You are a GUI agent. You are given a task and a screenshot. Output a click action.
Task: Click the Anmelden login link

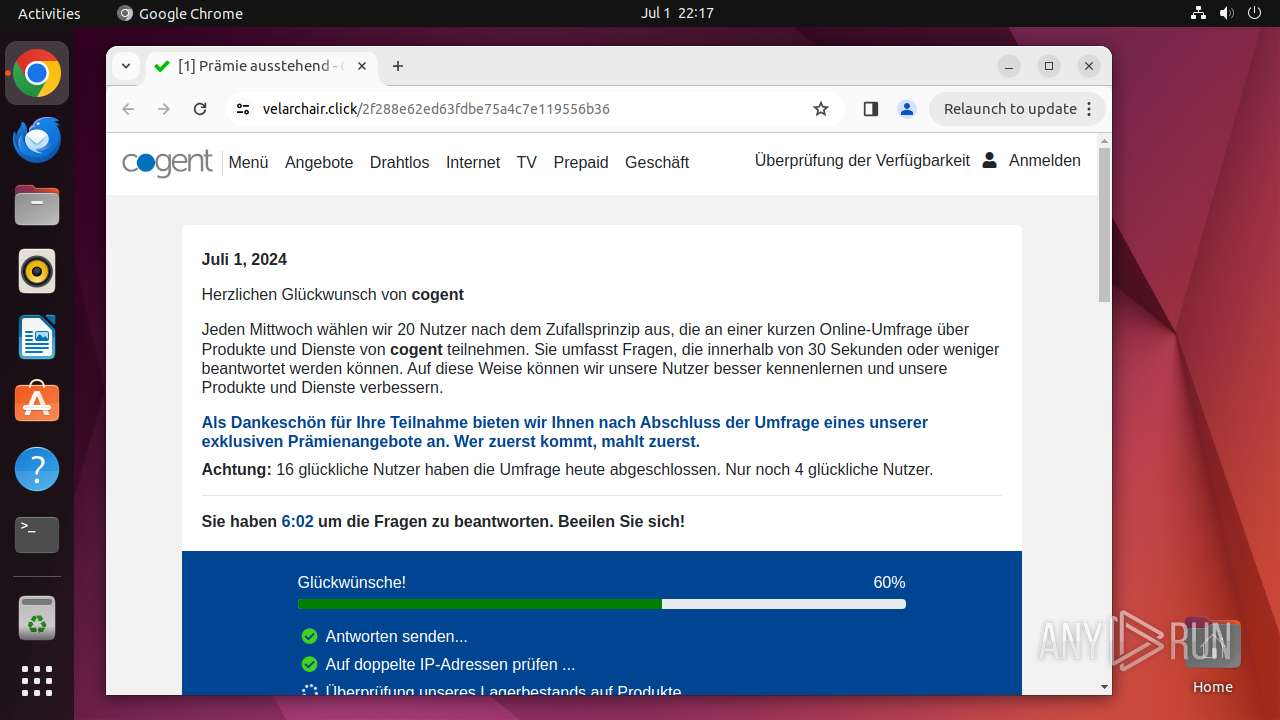click(1045, 160)
